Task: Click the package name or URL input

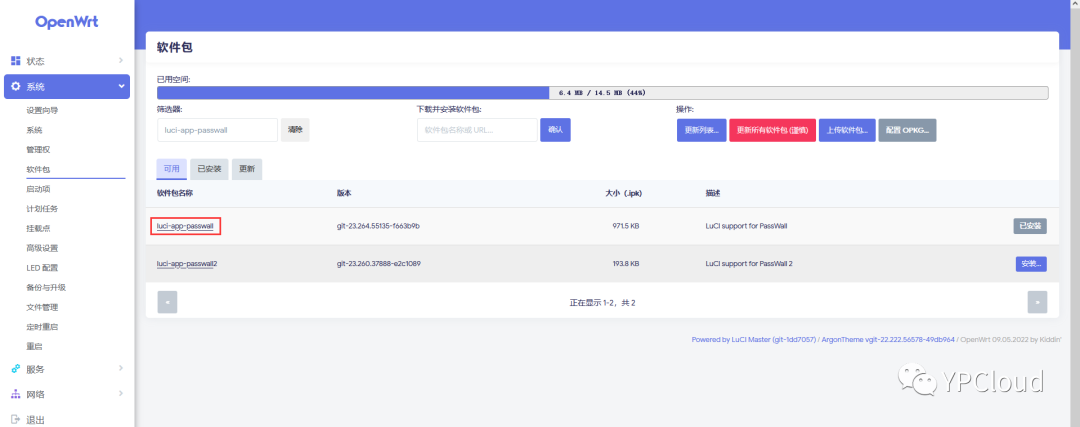Action: pyautogui.click(x=477, y=130)
